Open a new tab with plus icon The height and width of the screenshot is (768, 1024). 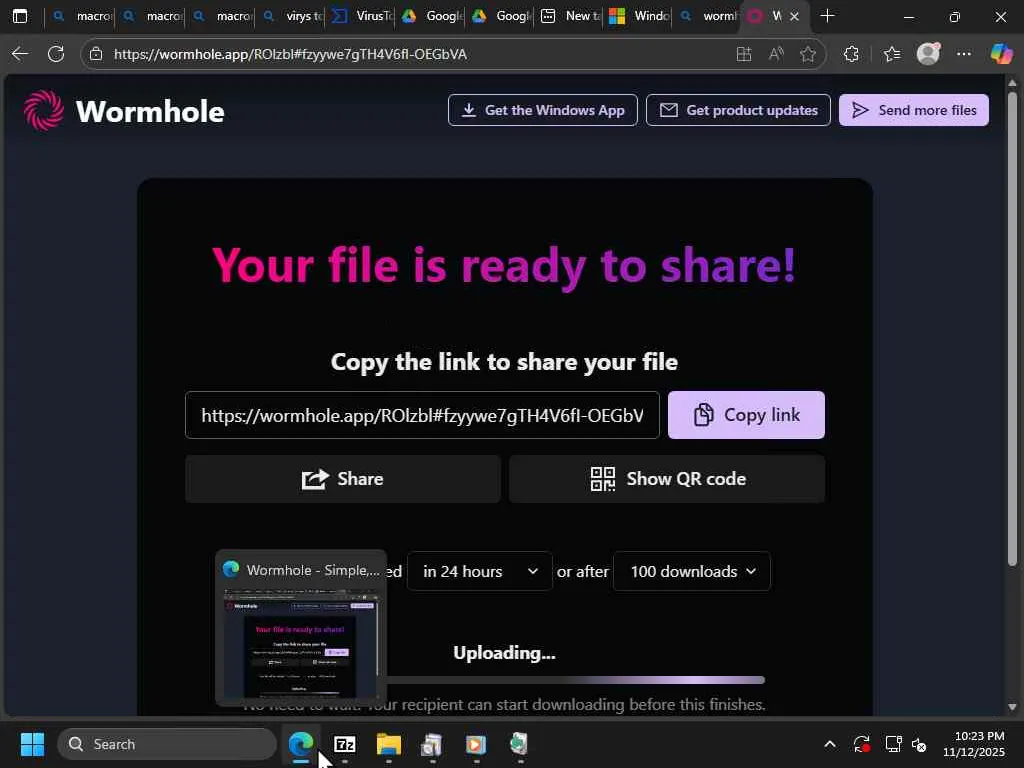tap(827, 16)
